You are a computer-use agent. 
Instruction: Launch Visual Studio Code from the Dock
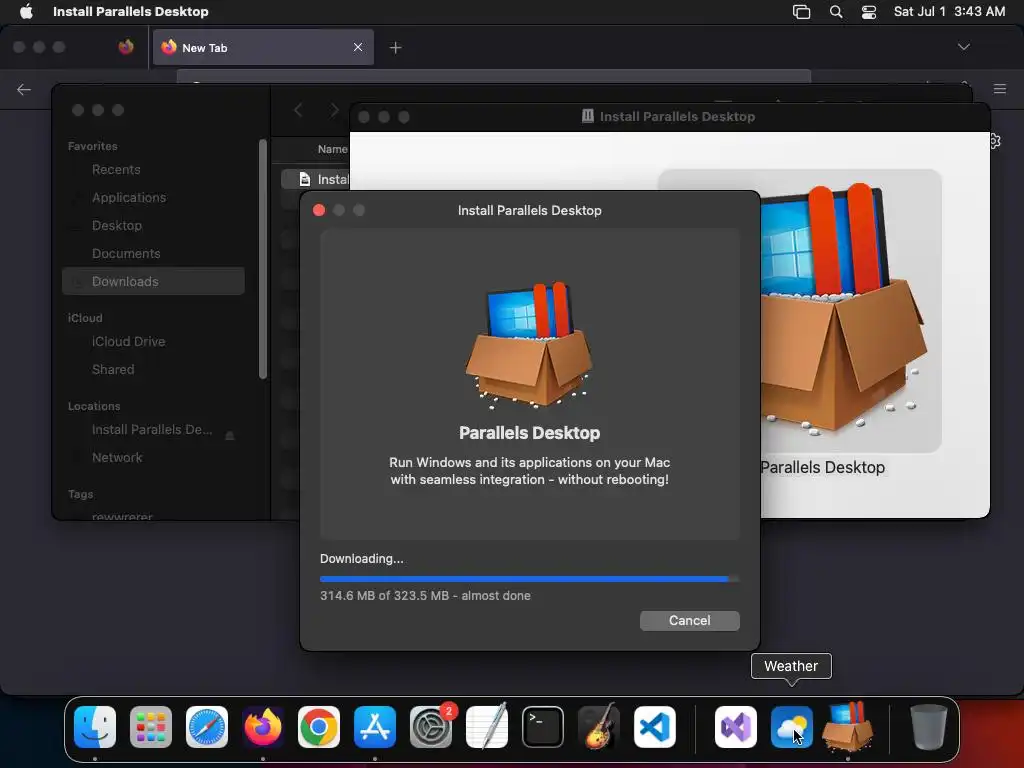(x=654, y=727)
